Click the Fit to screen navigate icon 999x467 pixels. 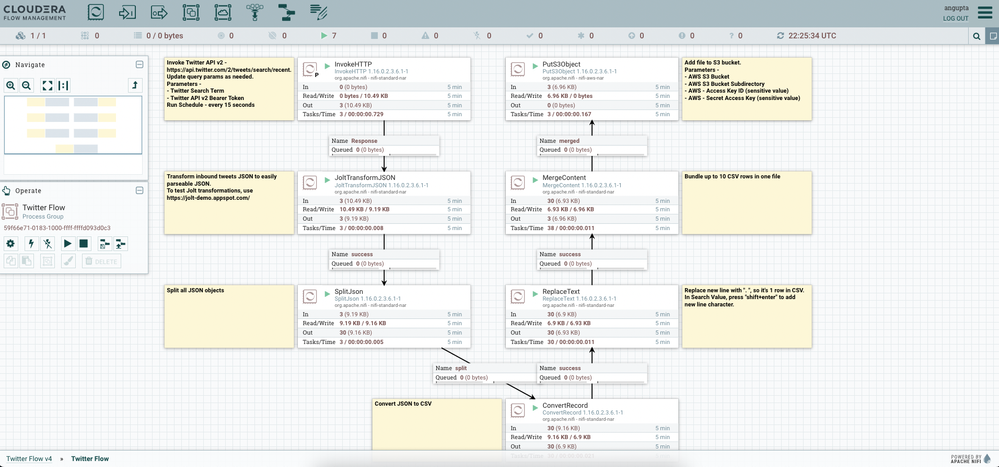pos(48,85)
